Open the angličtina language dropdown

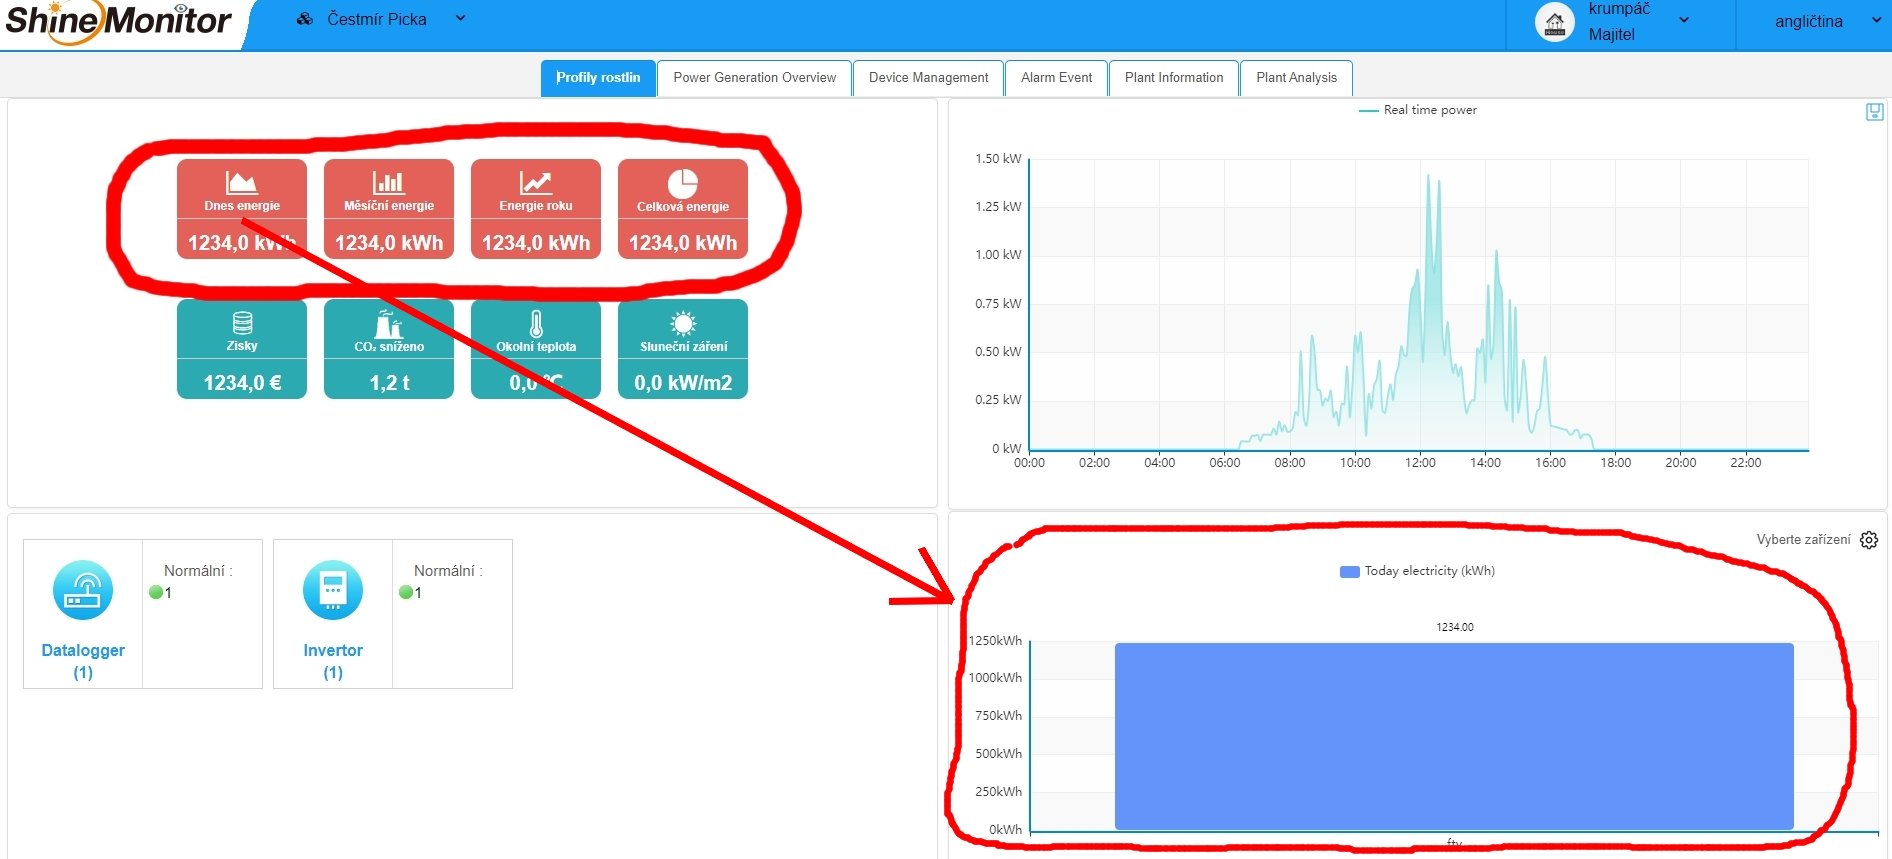pos(1875,20)
